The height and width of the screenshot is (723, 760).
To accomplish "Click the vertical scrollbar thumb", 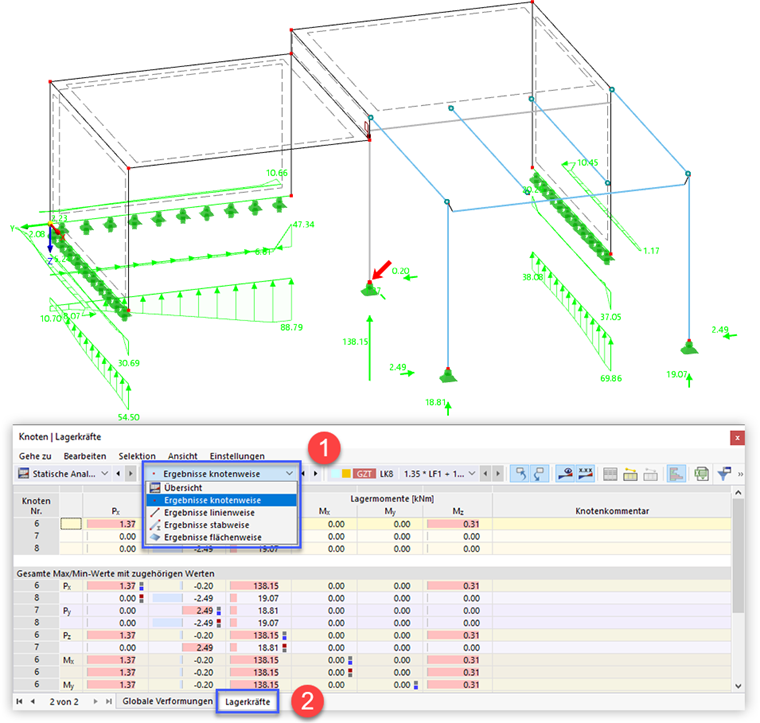I will 738,555.
